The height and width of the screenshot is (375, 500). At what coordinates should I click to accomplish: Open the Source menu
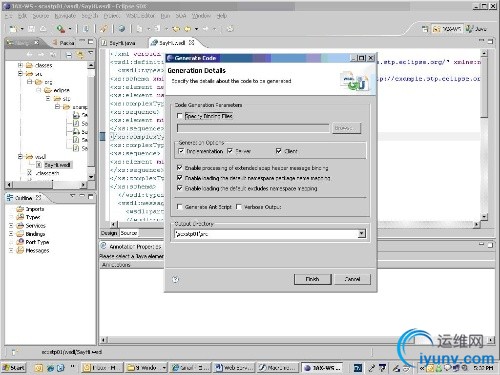click(41, 16)
